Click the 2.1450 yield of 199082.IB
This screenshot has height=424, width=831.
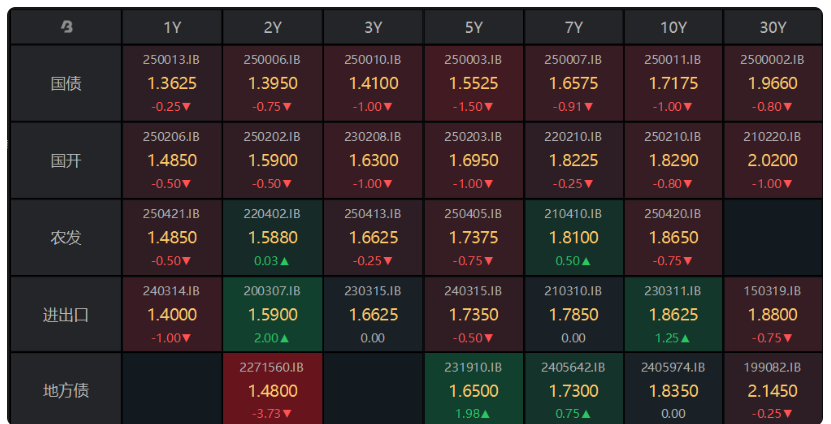[x=774, y=390]
